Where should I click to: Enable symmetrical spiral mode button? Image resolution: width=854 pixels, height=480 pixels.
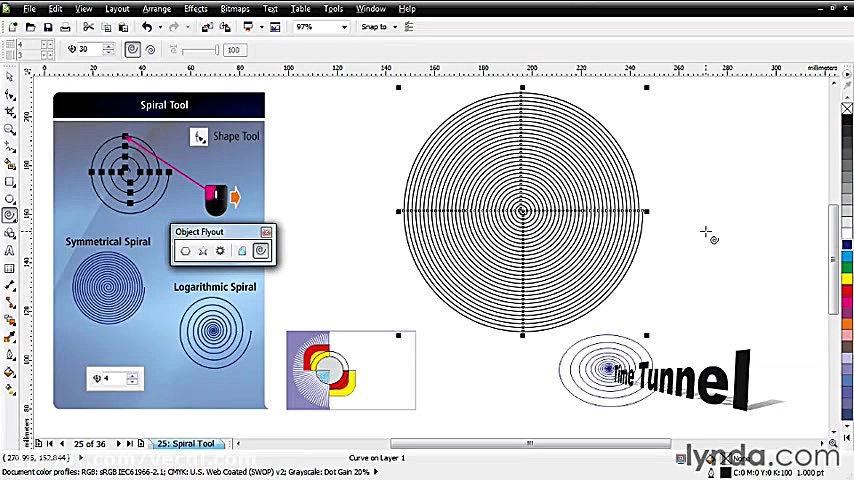tap(133, 49)
